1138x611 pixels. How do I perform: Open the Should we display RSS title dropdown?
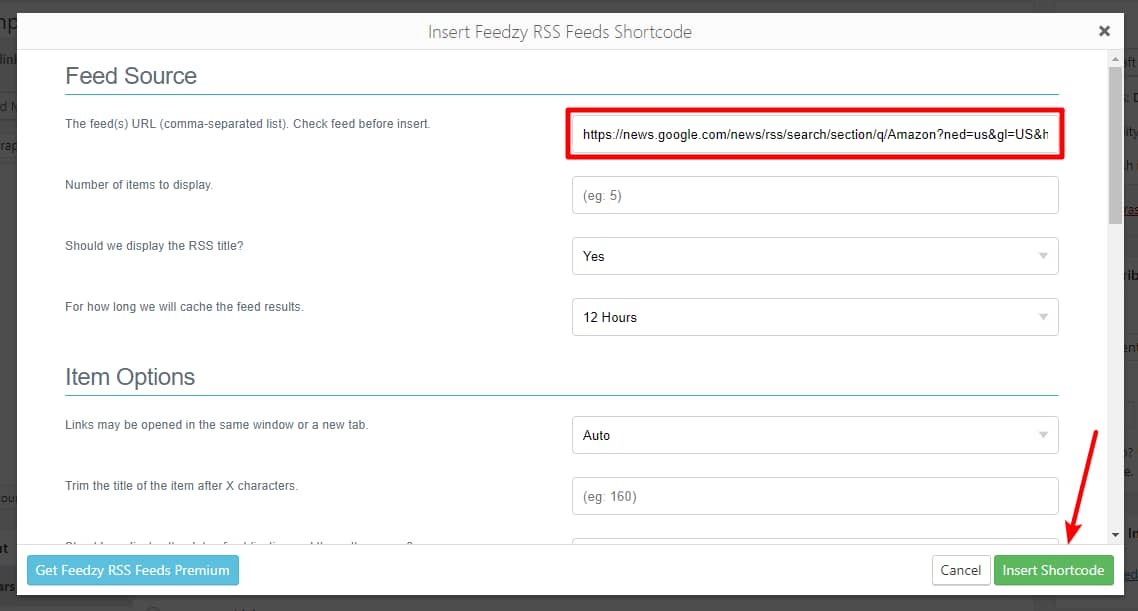pyautogui.click(x=814, y=256)
